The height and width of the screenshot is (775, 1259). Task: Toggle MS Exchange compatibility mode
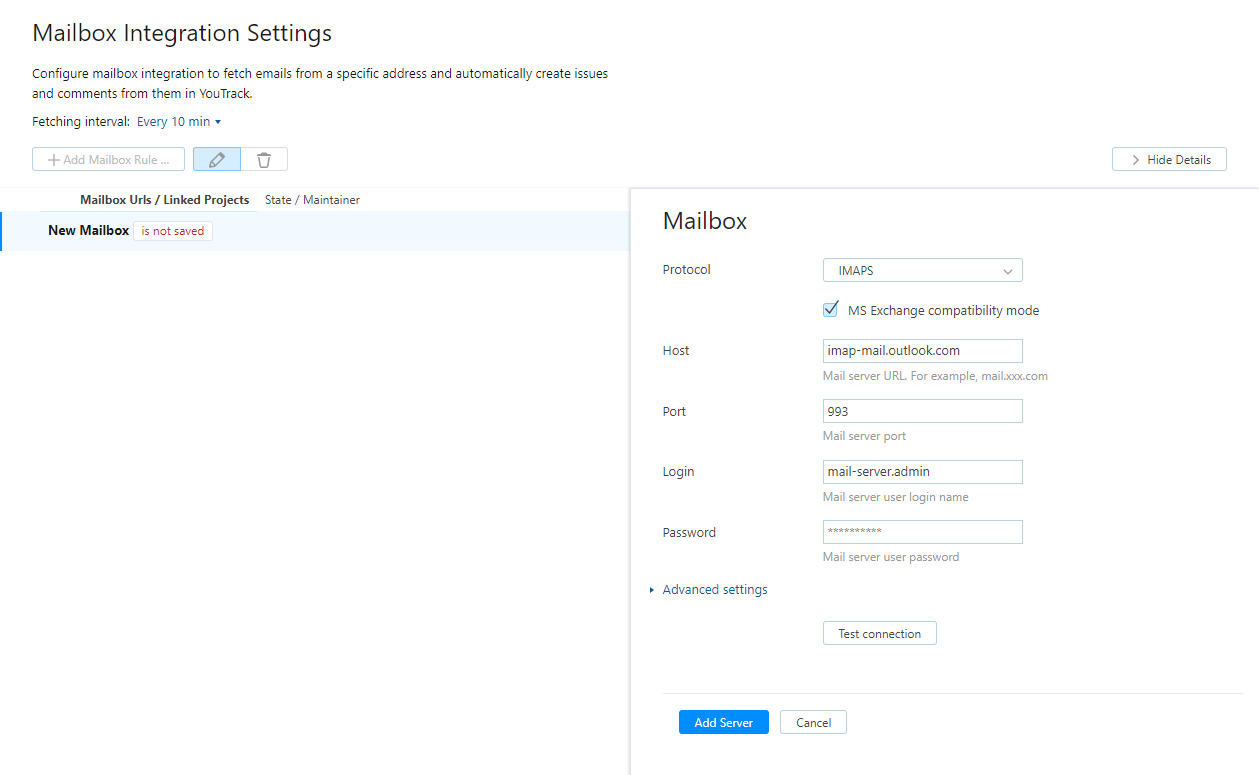tap(830, 309)
